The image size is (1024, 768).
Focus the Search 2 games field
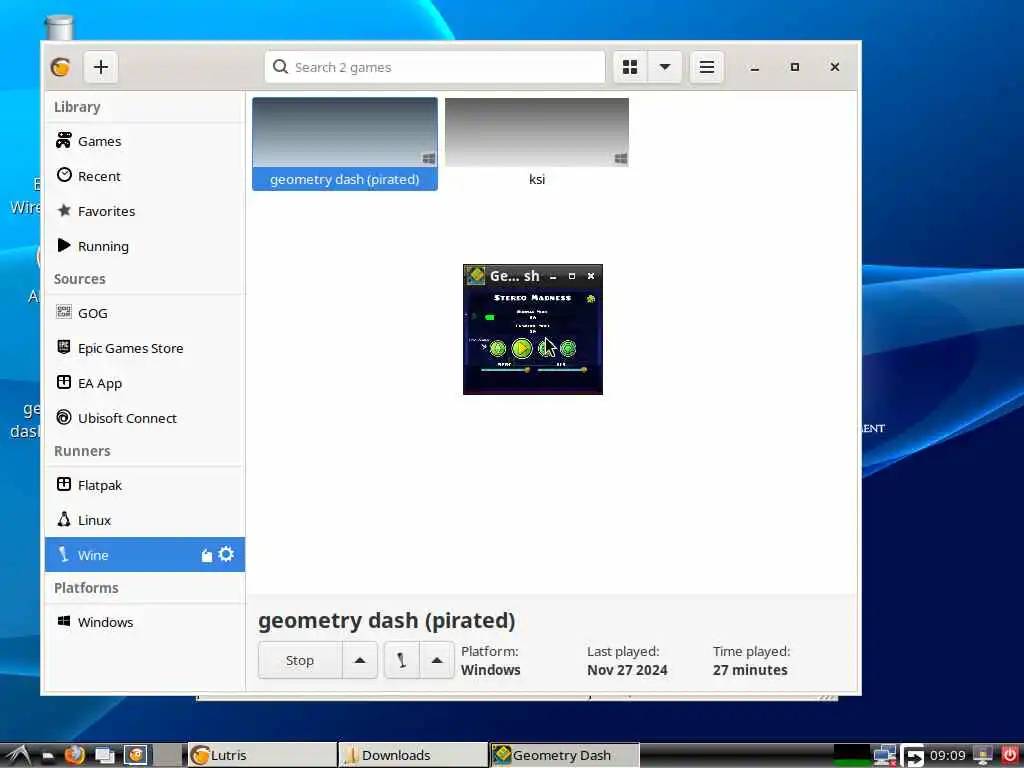pyautogui.click(x=434, y=67)
